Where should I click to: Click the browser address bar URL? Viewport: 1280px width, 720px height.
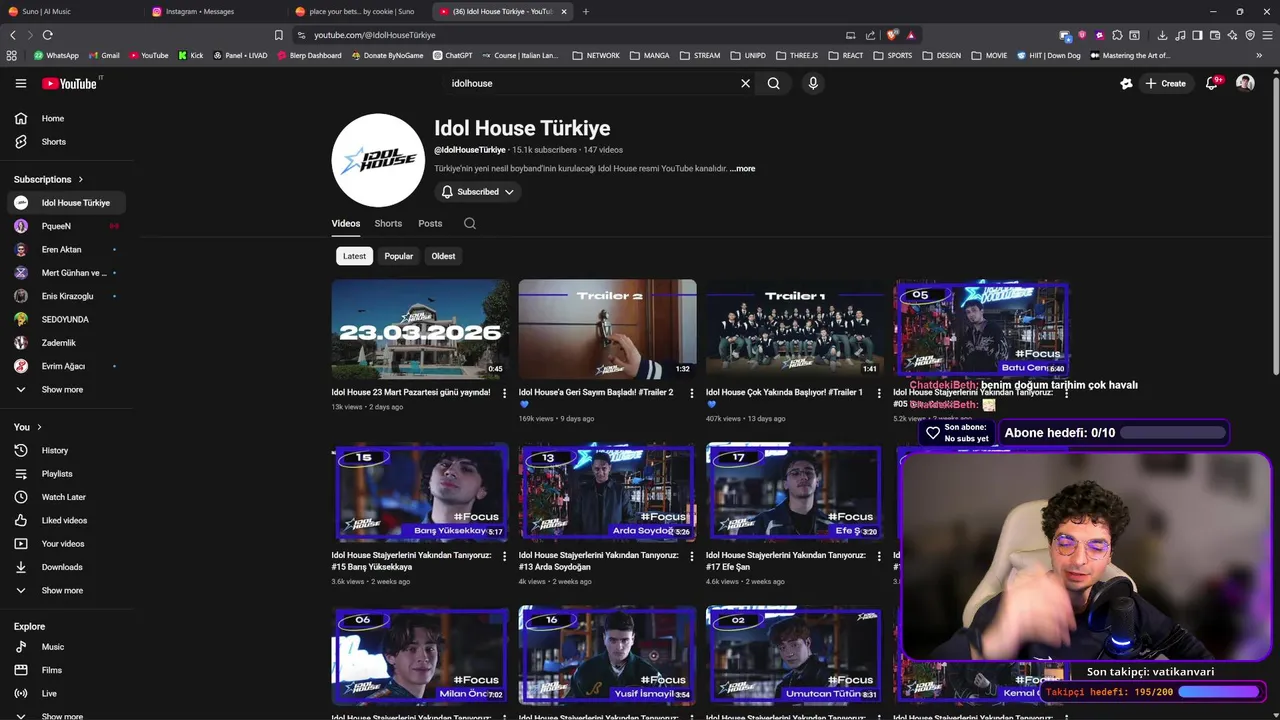(x=375, y=35)
